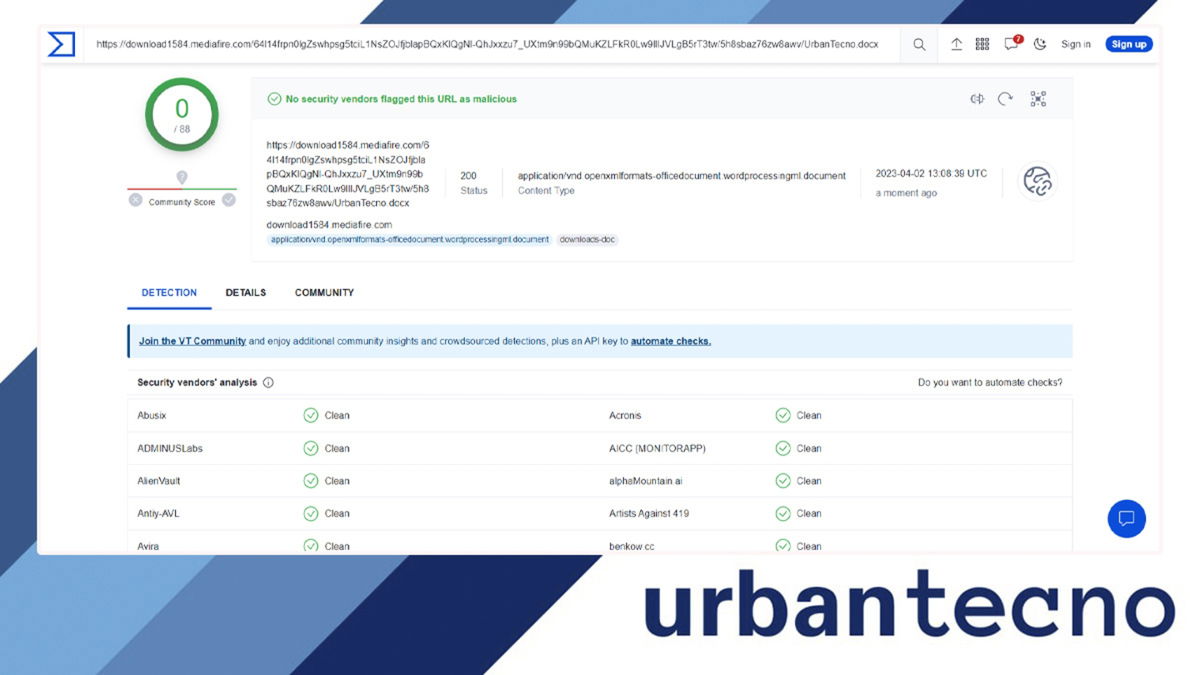Select the DETECTION tab
This screenshot has width=1200, height=675.
point(169,293)
